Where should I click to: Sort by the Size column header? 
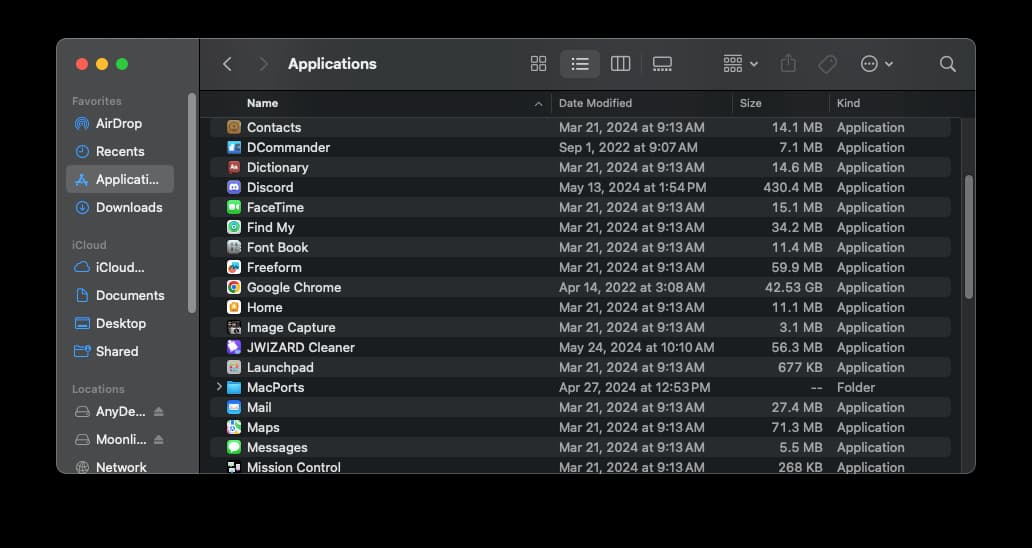coord(750,103)
